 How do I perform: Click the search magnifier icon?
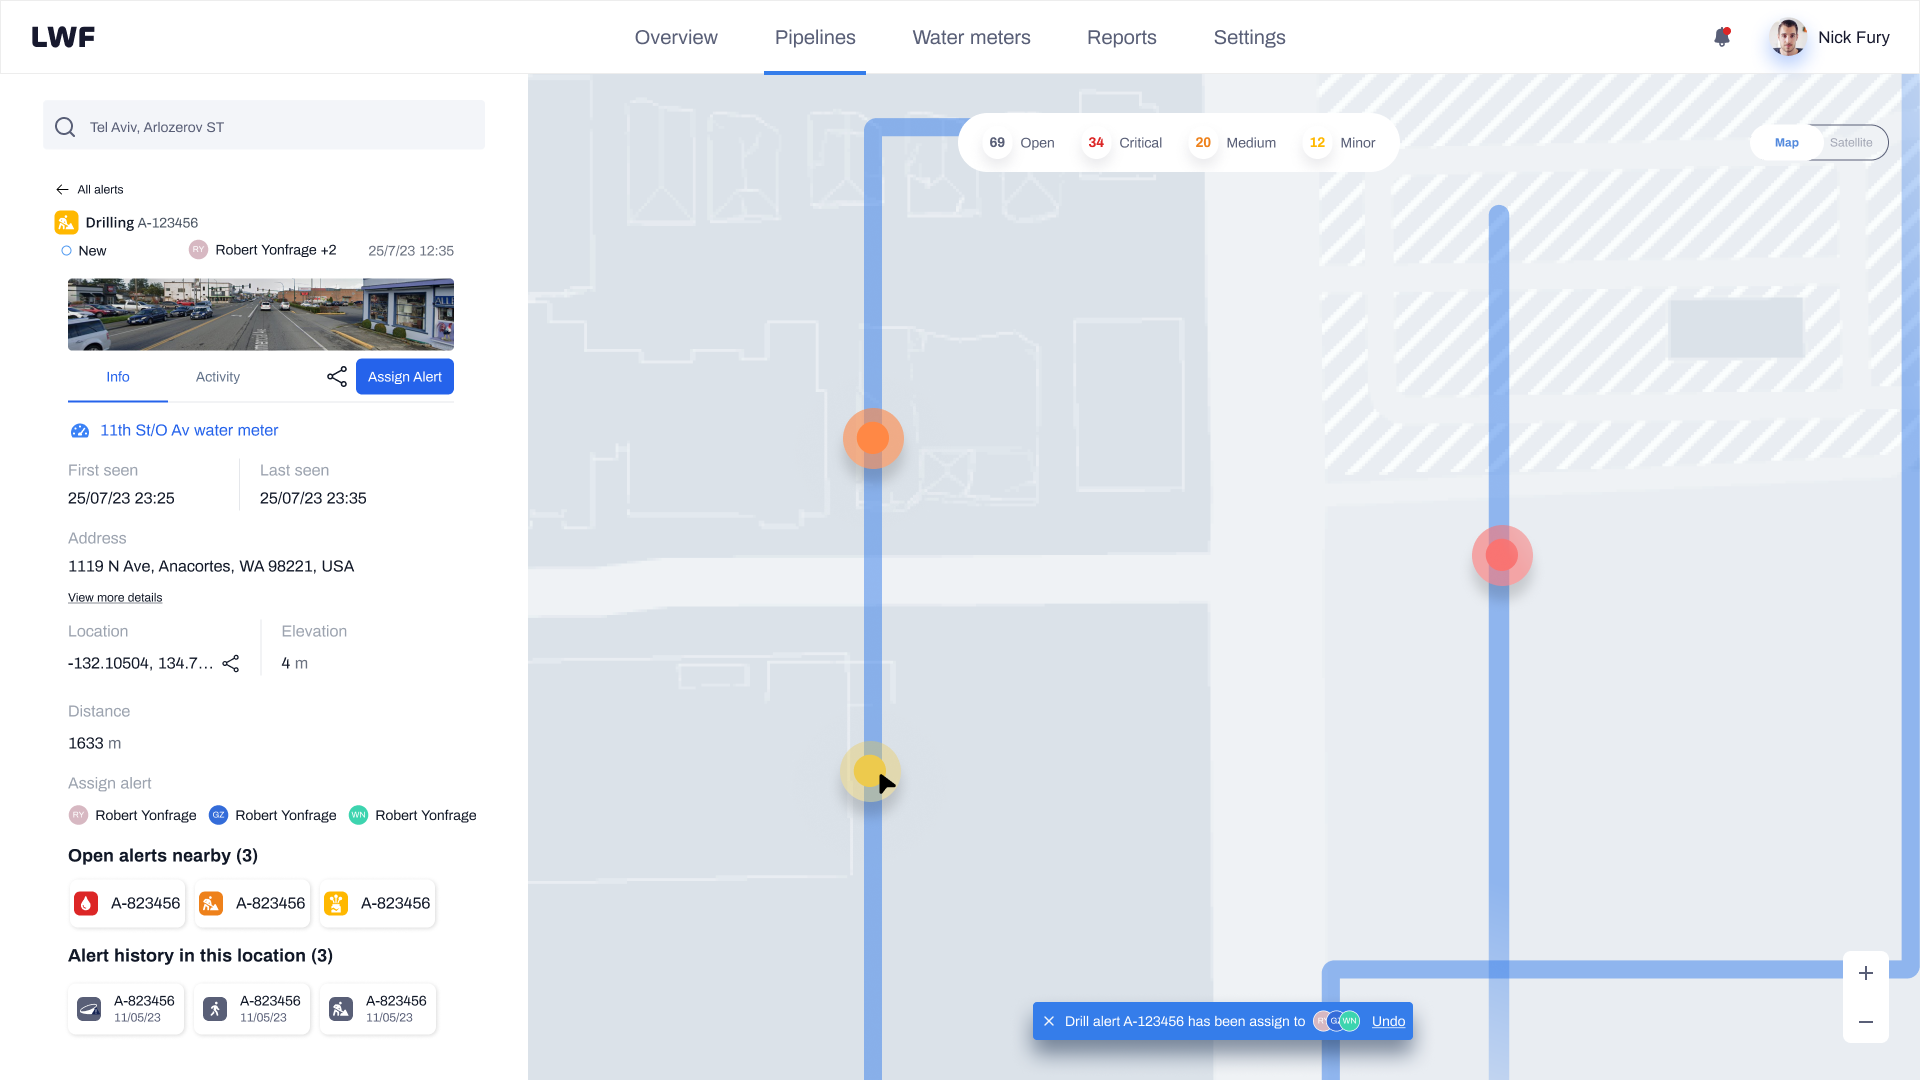[x=65, y=127]
